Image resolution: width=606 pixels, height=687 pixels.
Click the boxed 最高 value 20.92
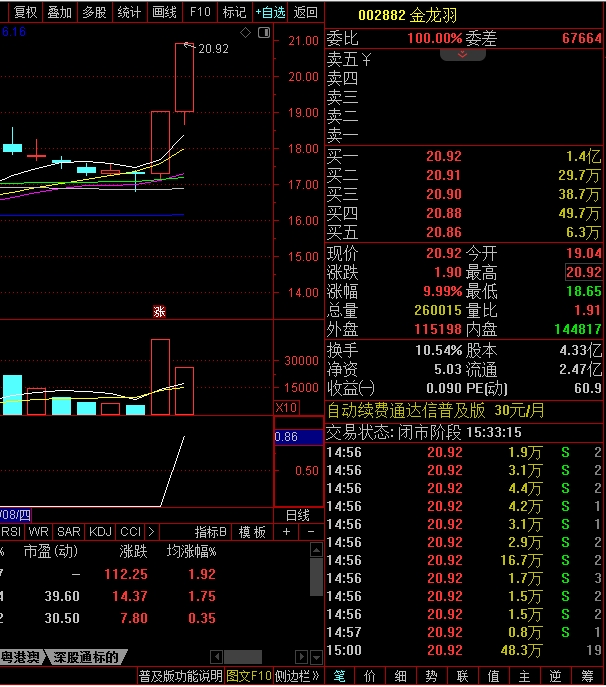(583, 272)
